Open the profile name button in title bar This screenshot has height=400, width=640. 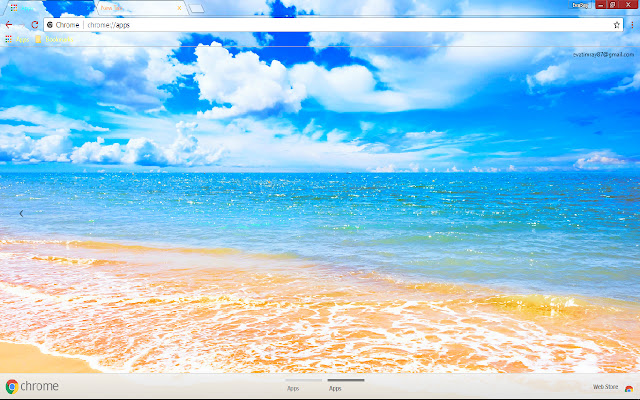click(580, 5)
